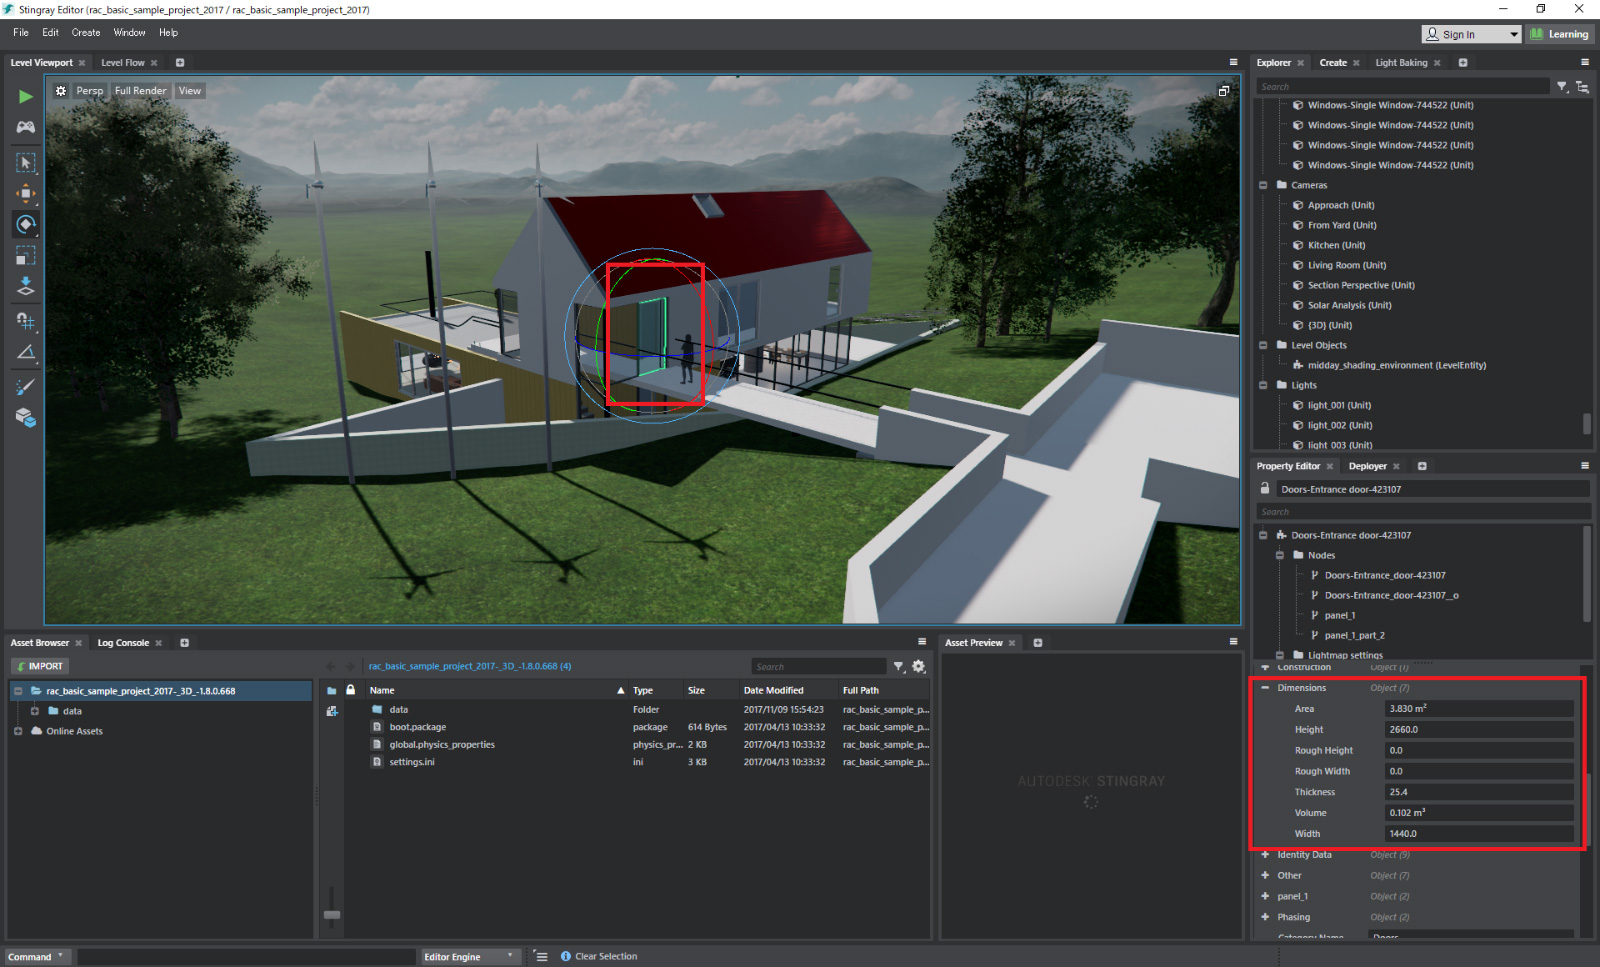The image size is (1600, 967).
Task: Open the Level Viewport panel hamburger menu
Action: 1233,62
